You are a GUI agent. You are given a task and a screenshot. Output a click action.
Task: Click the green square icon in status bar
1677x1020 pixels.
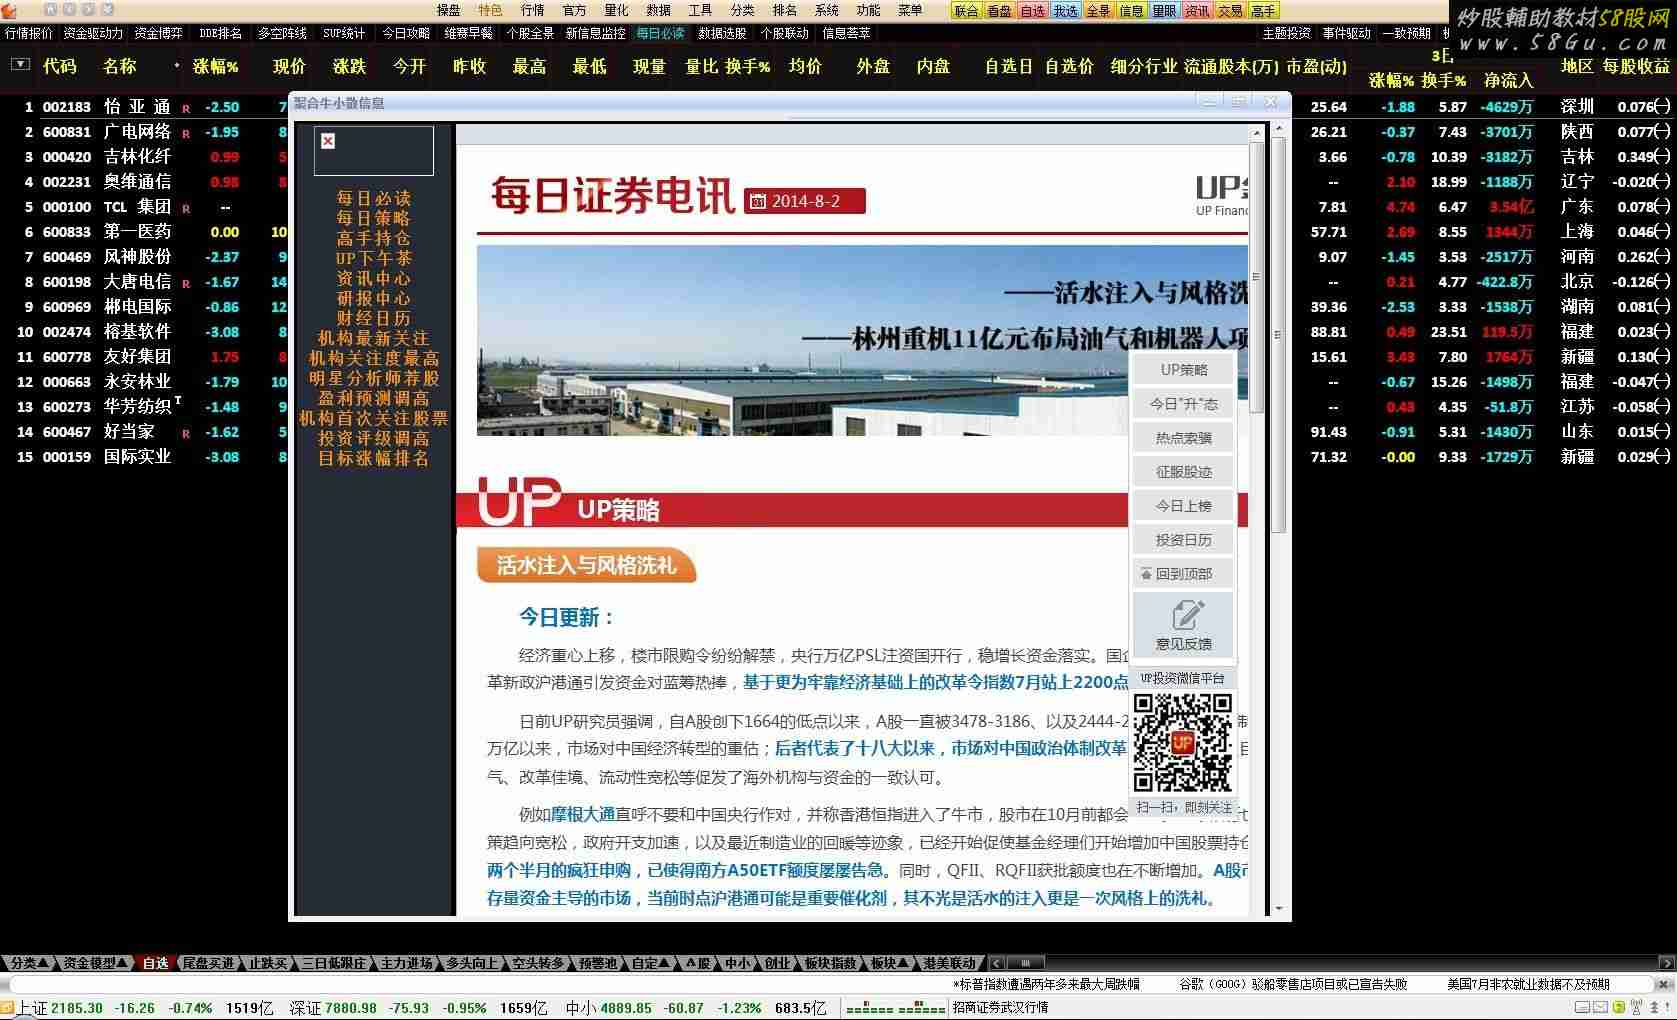pos(1619,1007)
